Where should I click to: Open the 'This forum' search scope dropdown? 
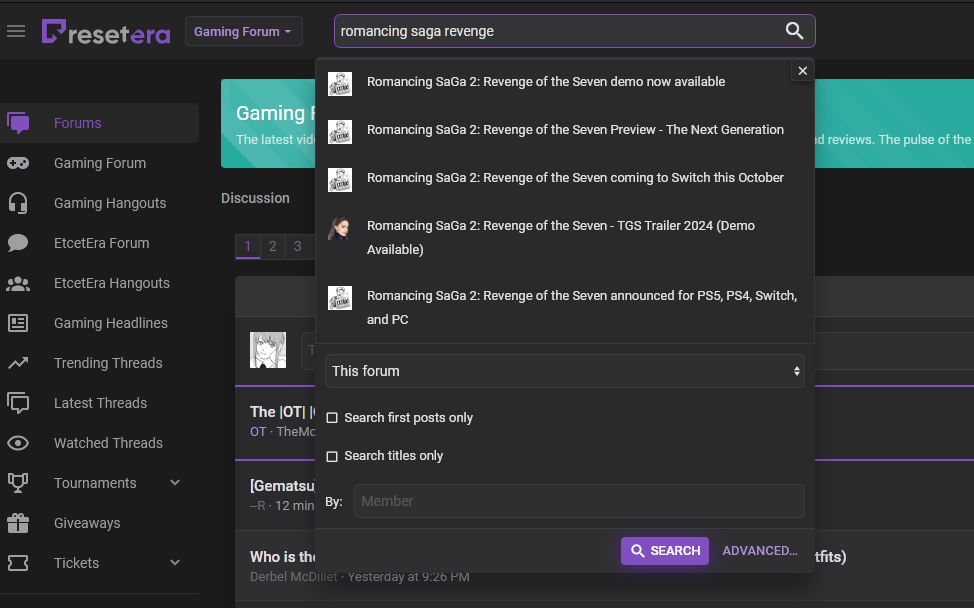(x=565, y=371)
